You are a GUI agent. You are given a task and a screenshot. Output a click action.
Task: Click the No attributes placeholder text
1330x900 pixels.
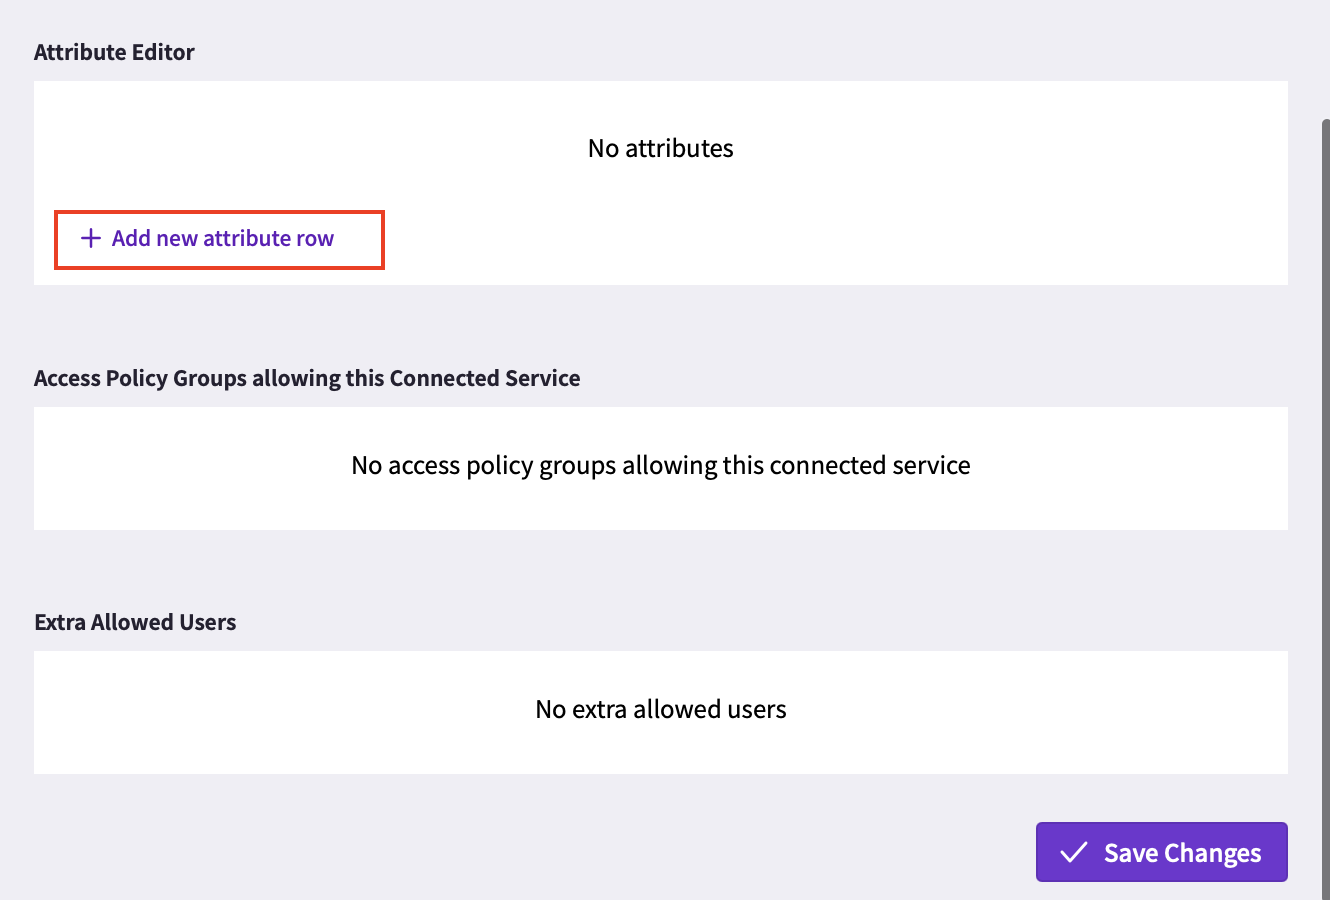click(660, 148)
